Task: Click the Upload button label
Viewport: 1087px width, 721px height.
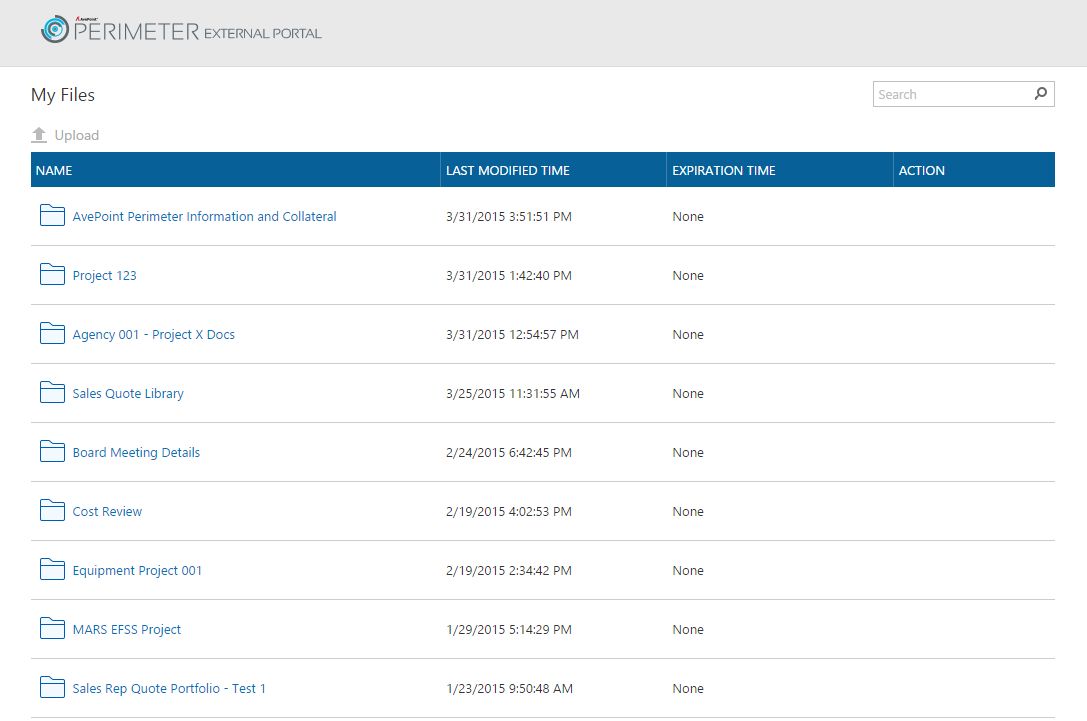Action: coord(77,136)
